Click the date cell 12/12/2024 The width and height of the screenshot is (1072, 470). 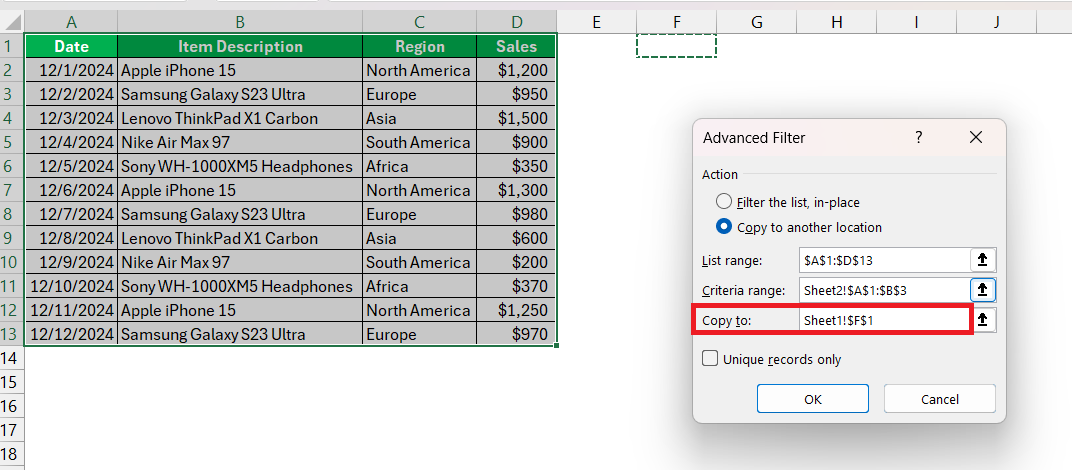pos(71,335)
